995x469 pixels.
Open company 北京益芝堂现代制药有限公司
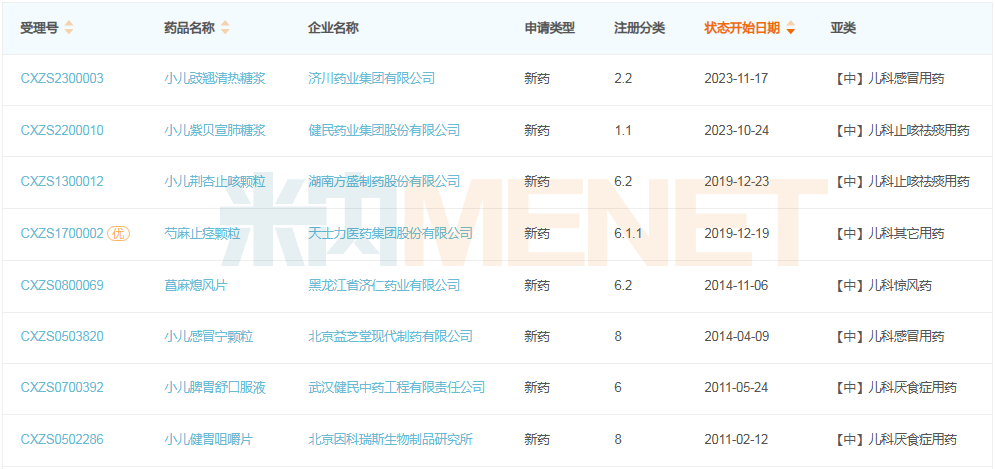click(x=390, y=336)
